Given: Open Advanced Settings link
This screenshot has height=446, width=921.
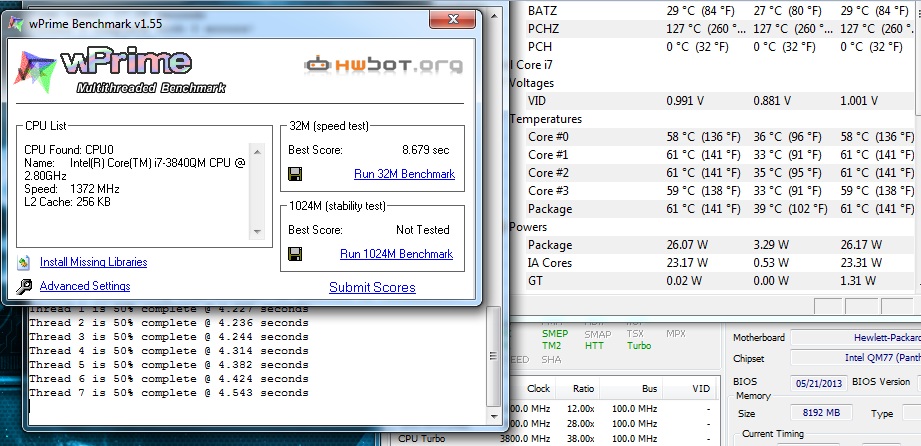Looking at the screenshot, I should click(85, 286).
